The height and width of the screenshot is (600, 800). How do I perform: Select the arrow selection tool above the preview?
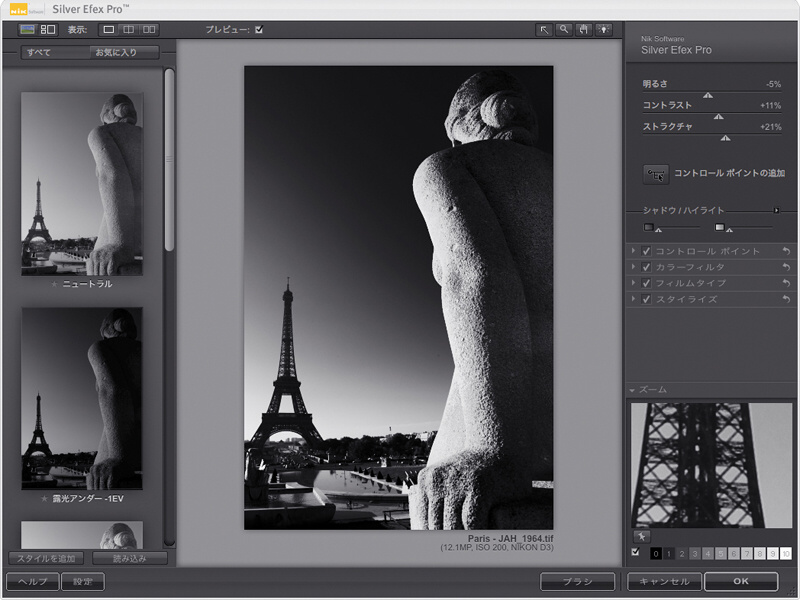(544, 30)
